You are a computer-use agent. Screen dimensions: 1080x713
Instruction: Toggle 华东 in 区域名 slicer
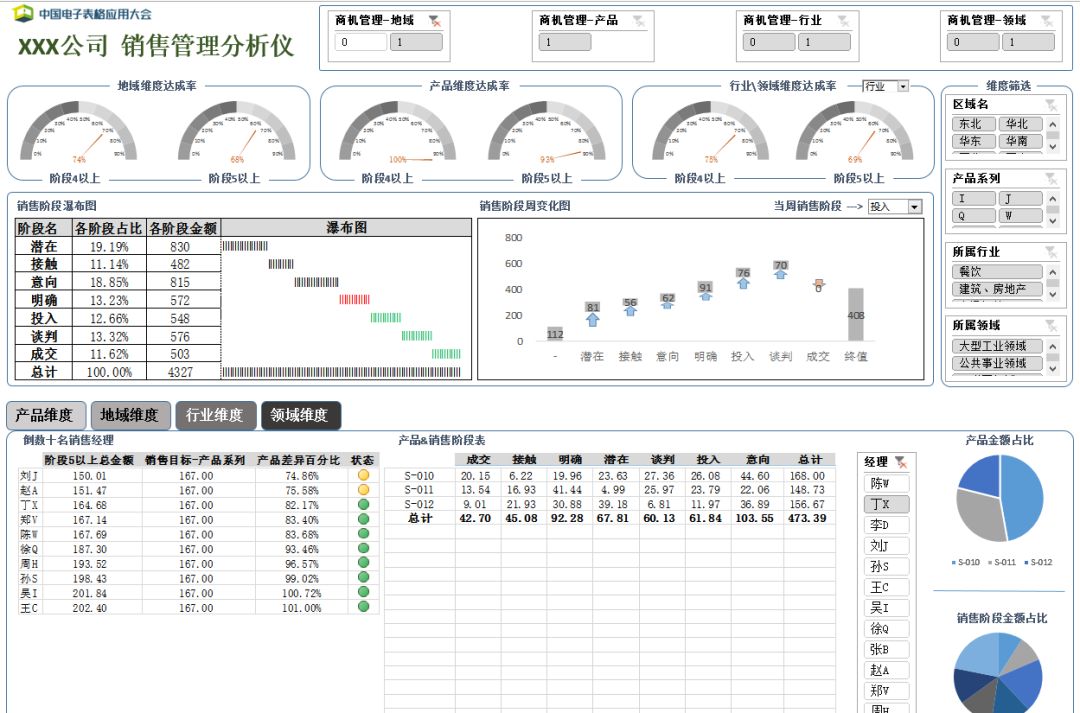pyautogui.click(x=973, y=141)
